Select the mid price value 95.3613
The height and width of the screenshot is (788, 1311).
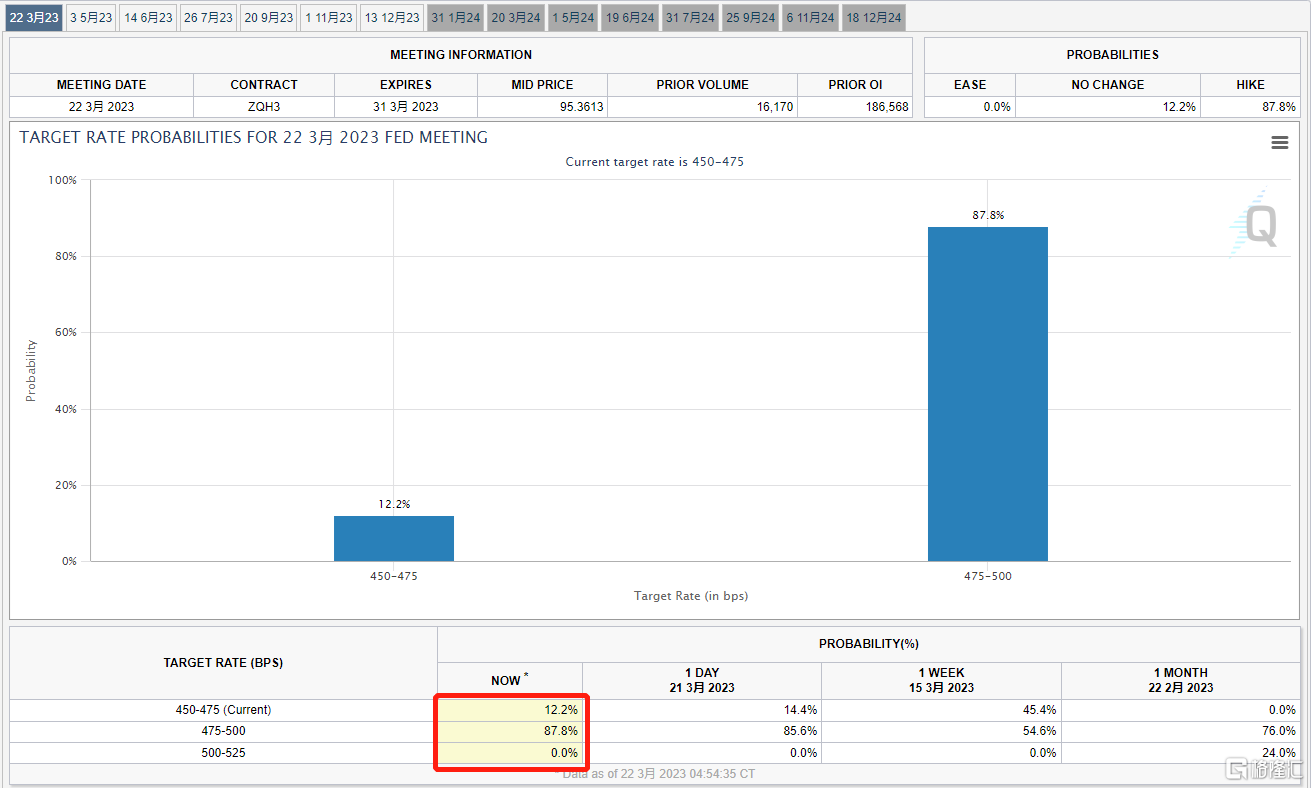[x=542, y=107]
